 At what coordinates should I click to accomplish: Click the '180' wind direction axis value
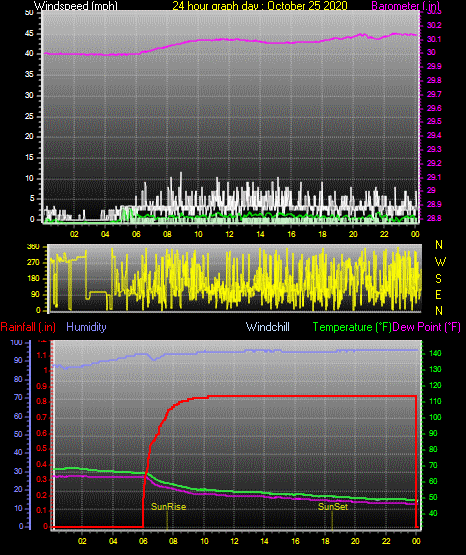point(33,279)
